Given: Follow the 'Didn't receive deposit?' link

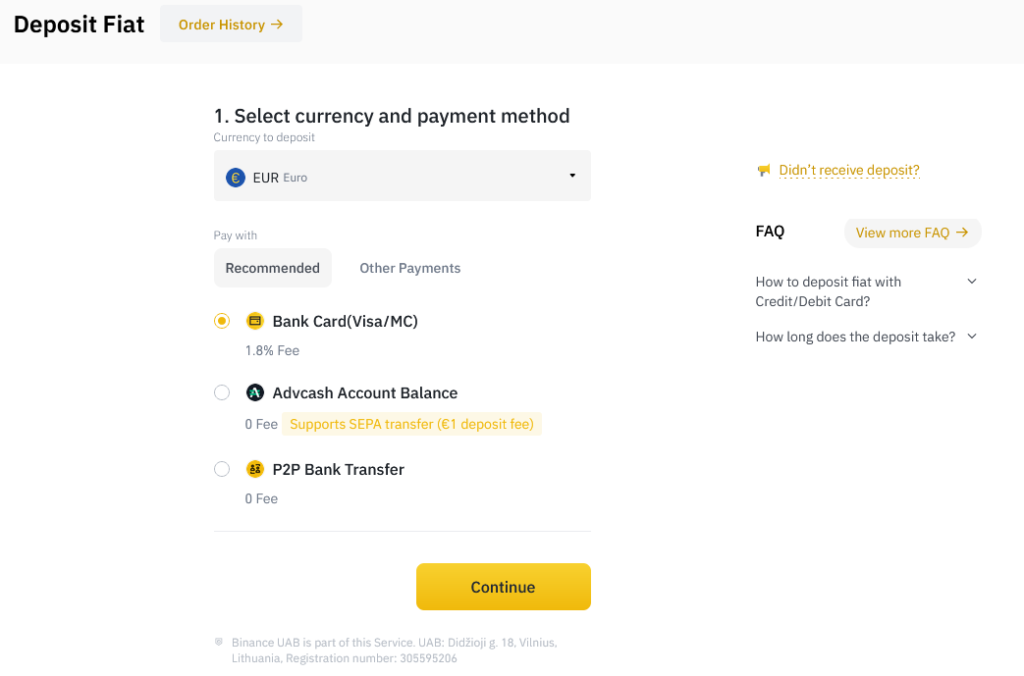Looking at the screenshot, I should [849, 171].
